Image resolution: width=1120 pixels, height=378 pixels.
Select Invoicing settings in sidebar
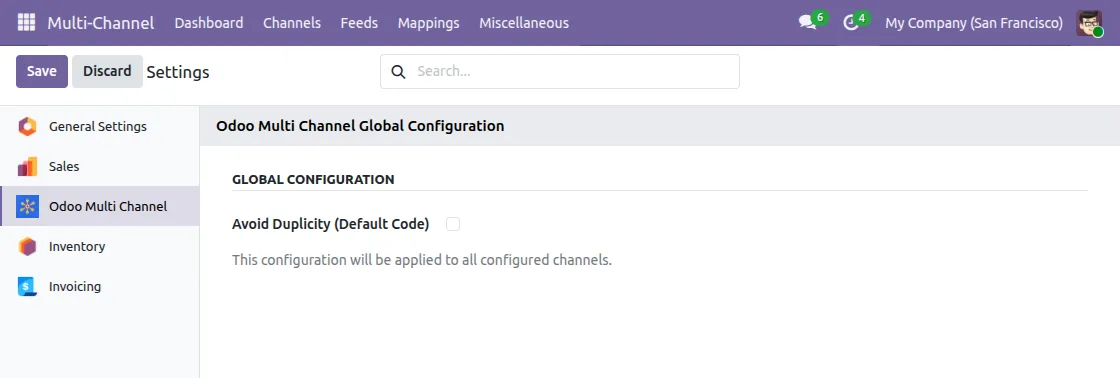100,287
